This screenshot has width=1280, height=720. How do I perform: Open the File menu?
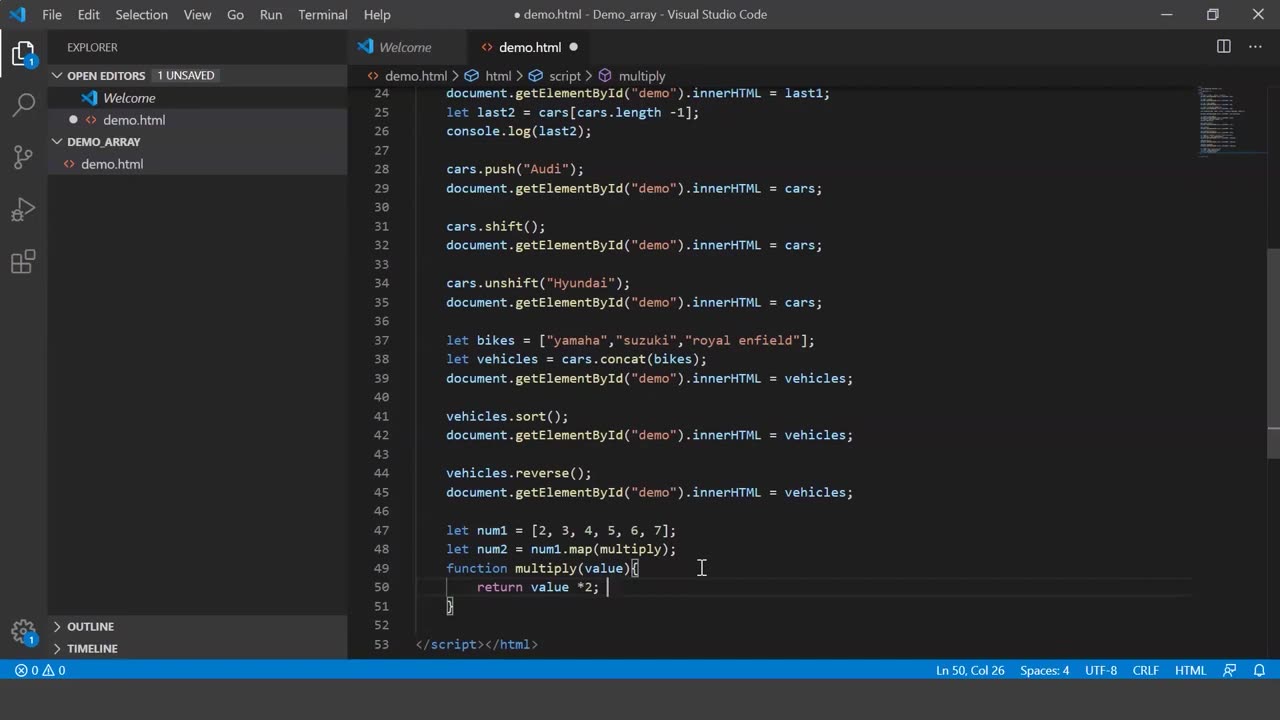[x=52, y=15]
